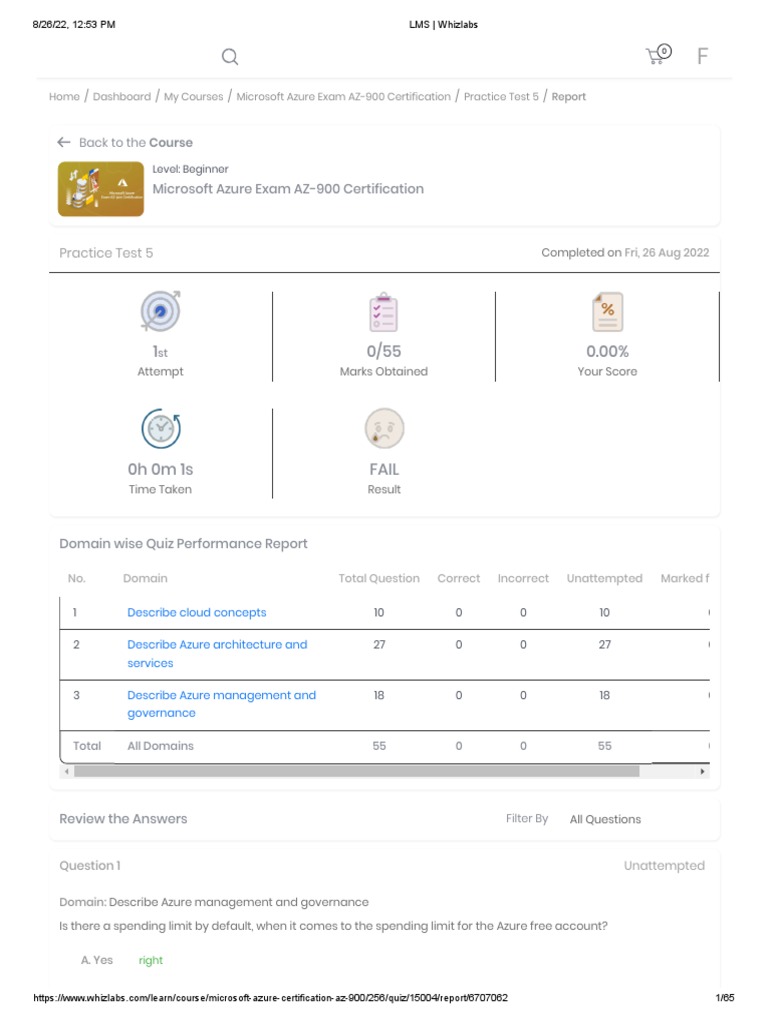Viewport: 768px width, 1024px height.
Task: Click the attempt target icon
Action: (x=160, y=312)
